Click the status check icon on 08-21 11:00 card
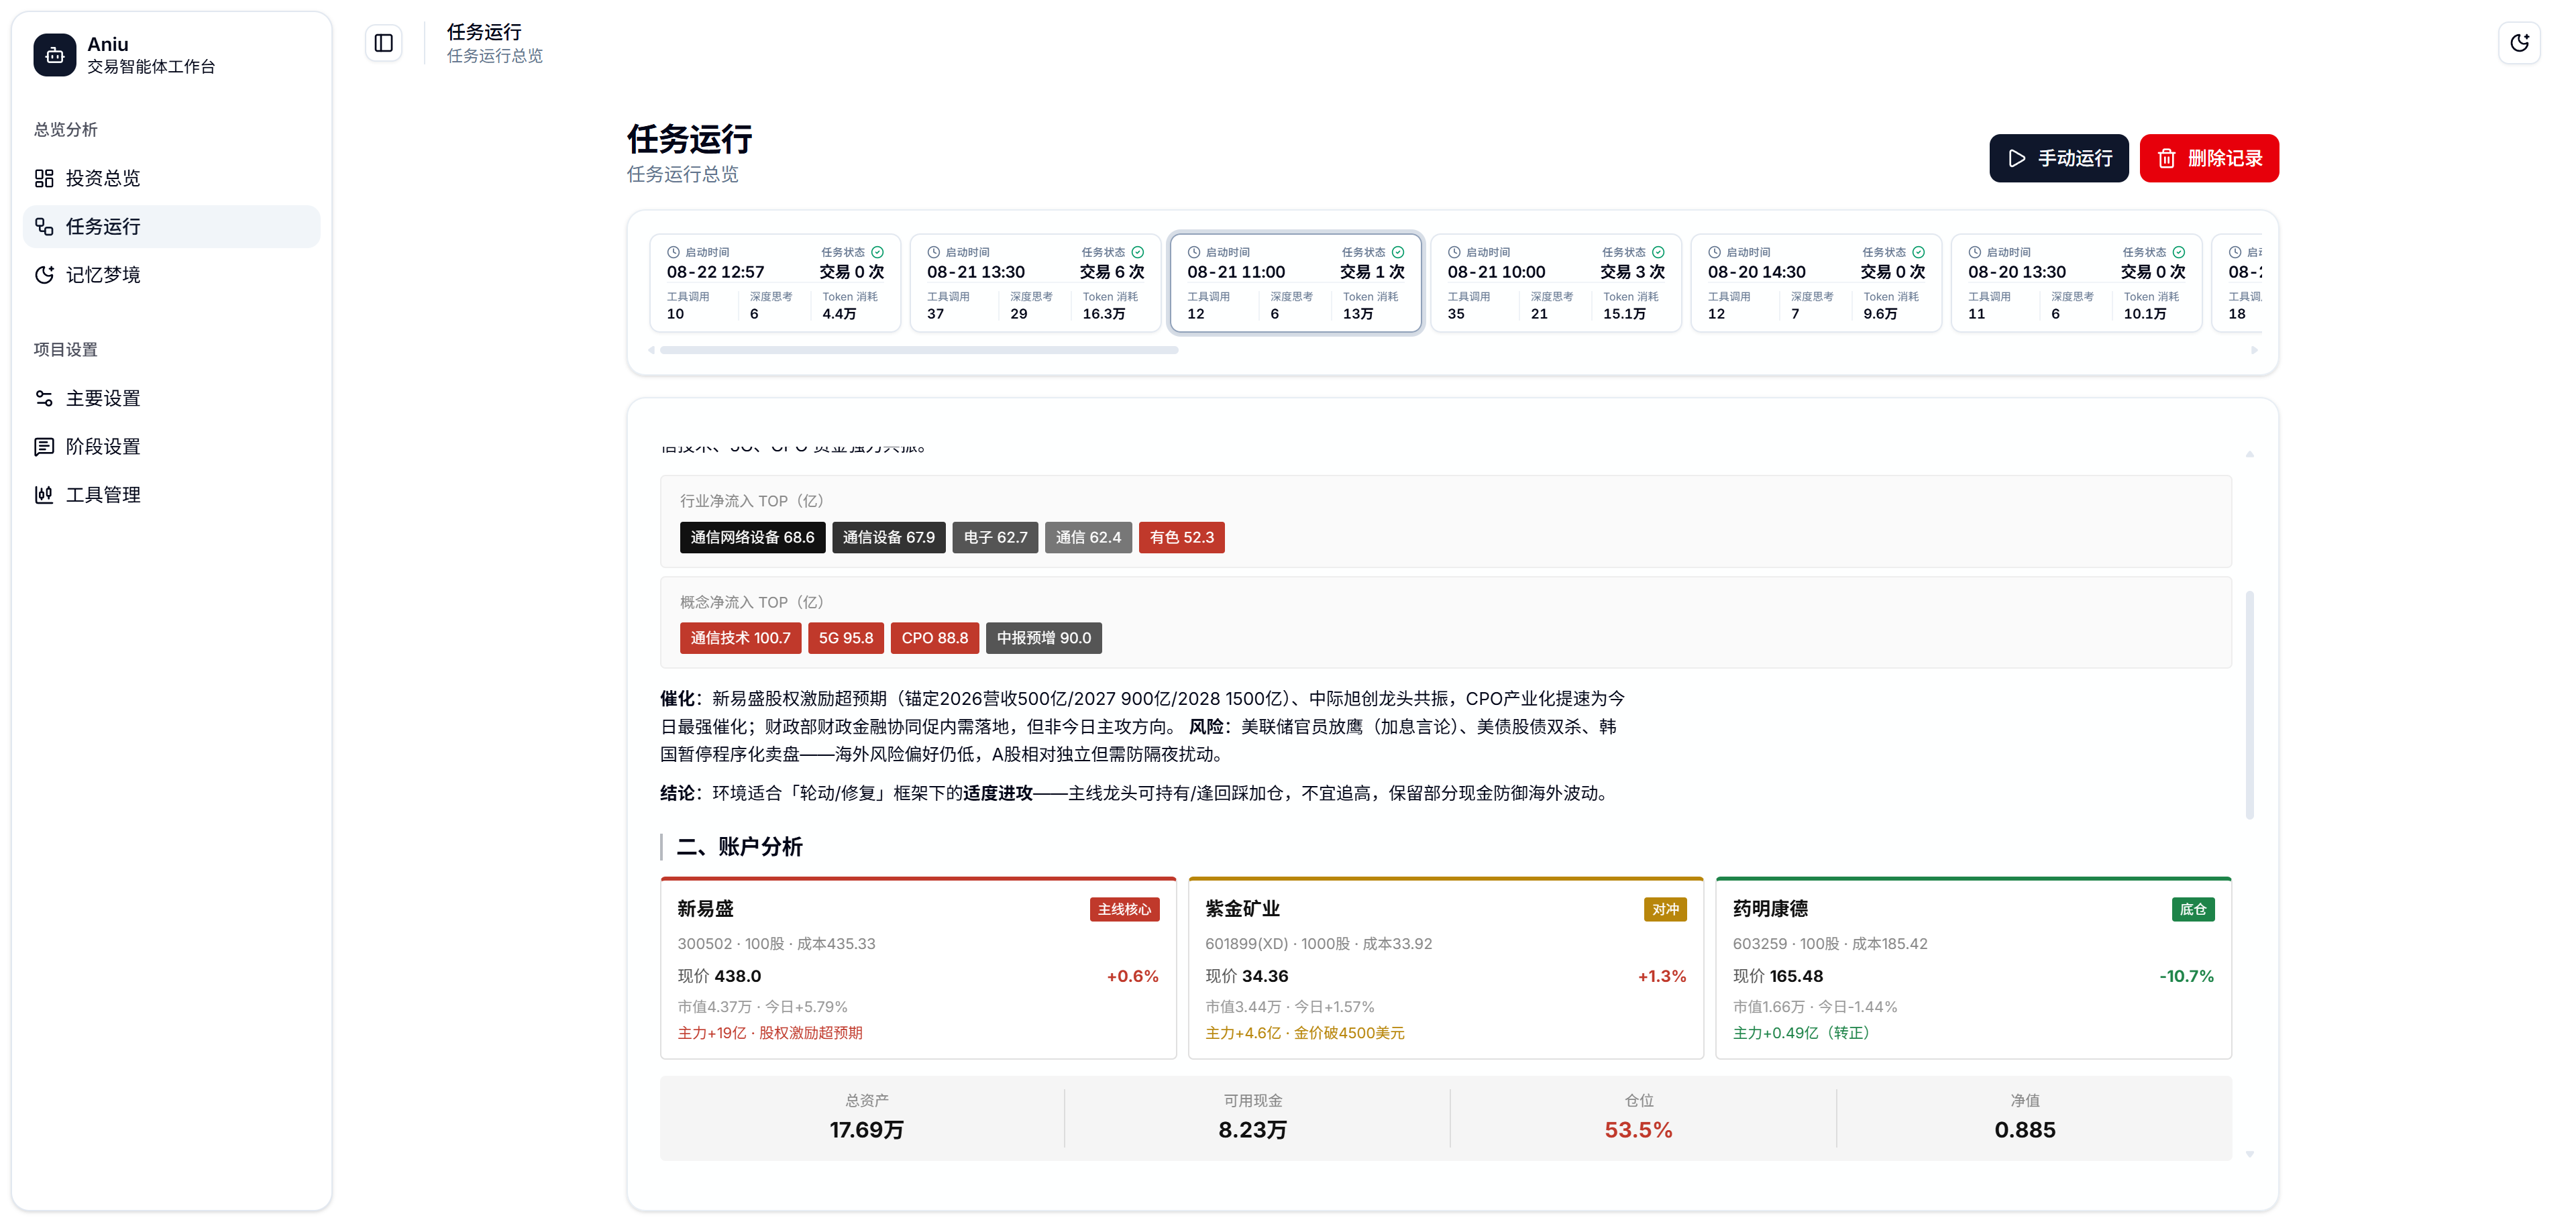This screenshot has width=2576, height=1222. point(1398,252)
